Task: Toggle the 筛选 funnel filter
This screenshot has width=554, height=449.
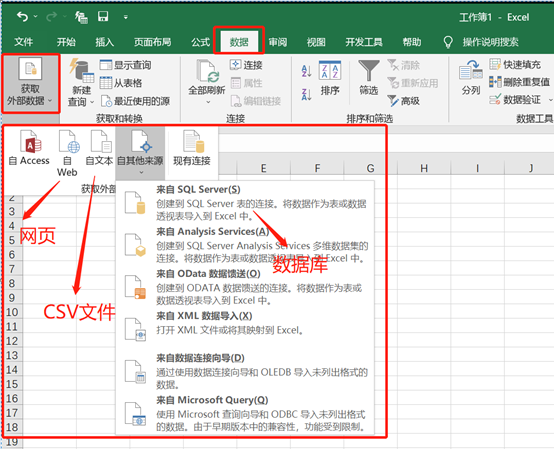Action: click(x=369, y=78)
